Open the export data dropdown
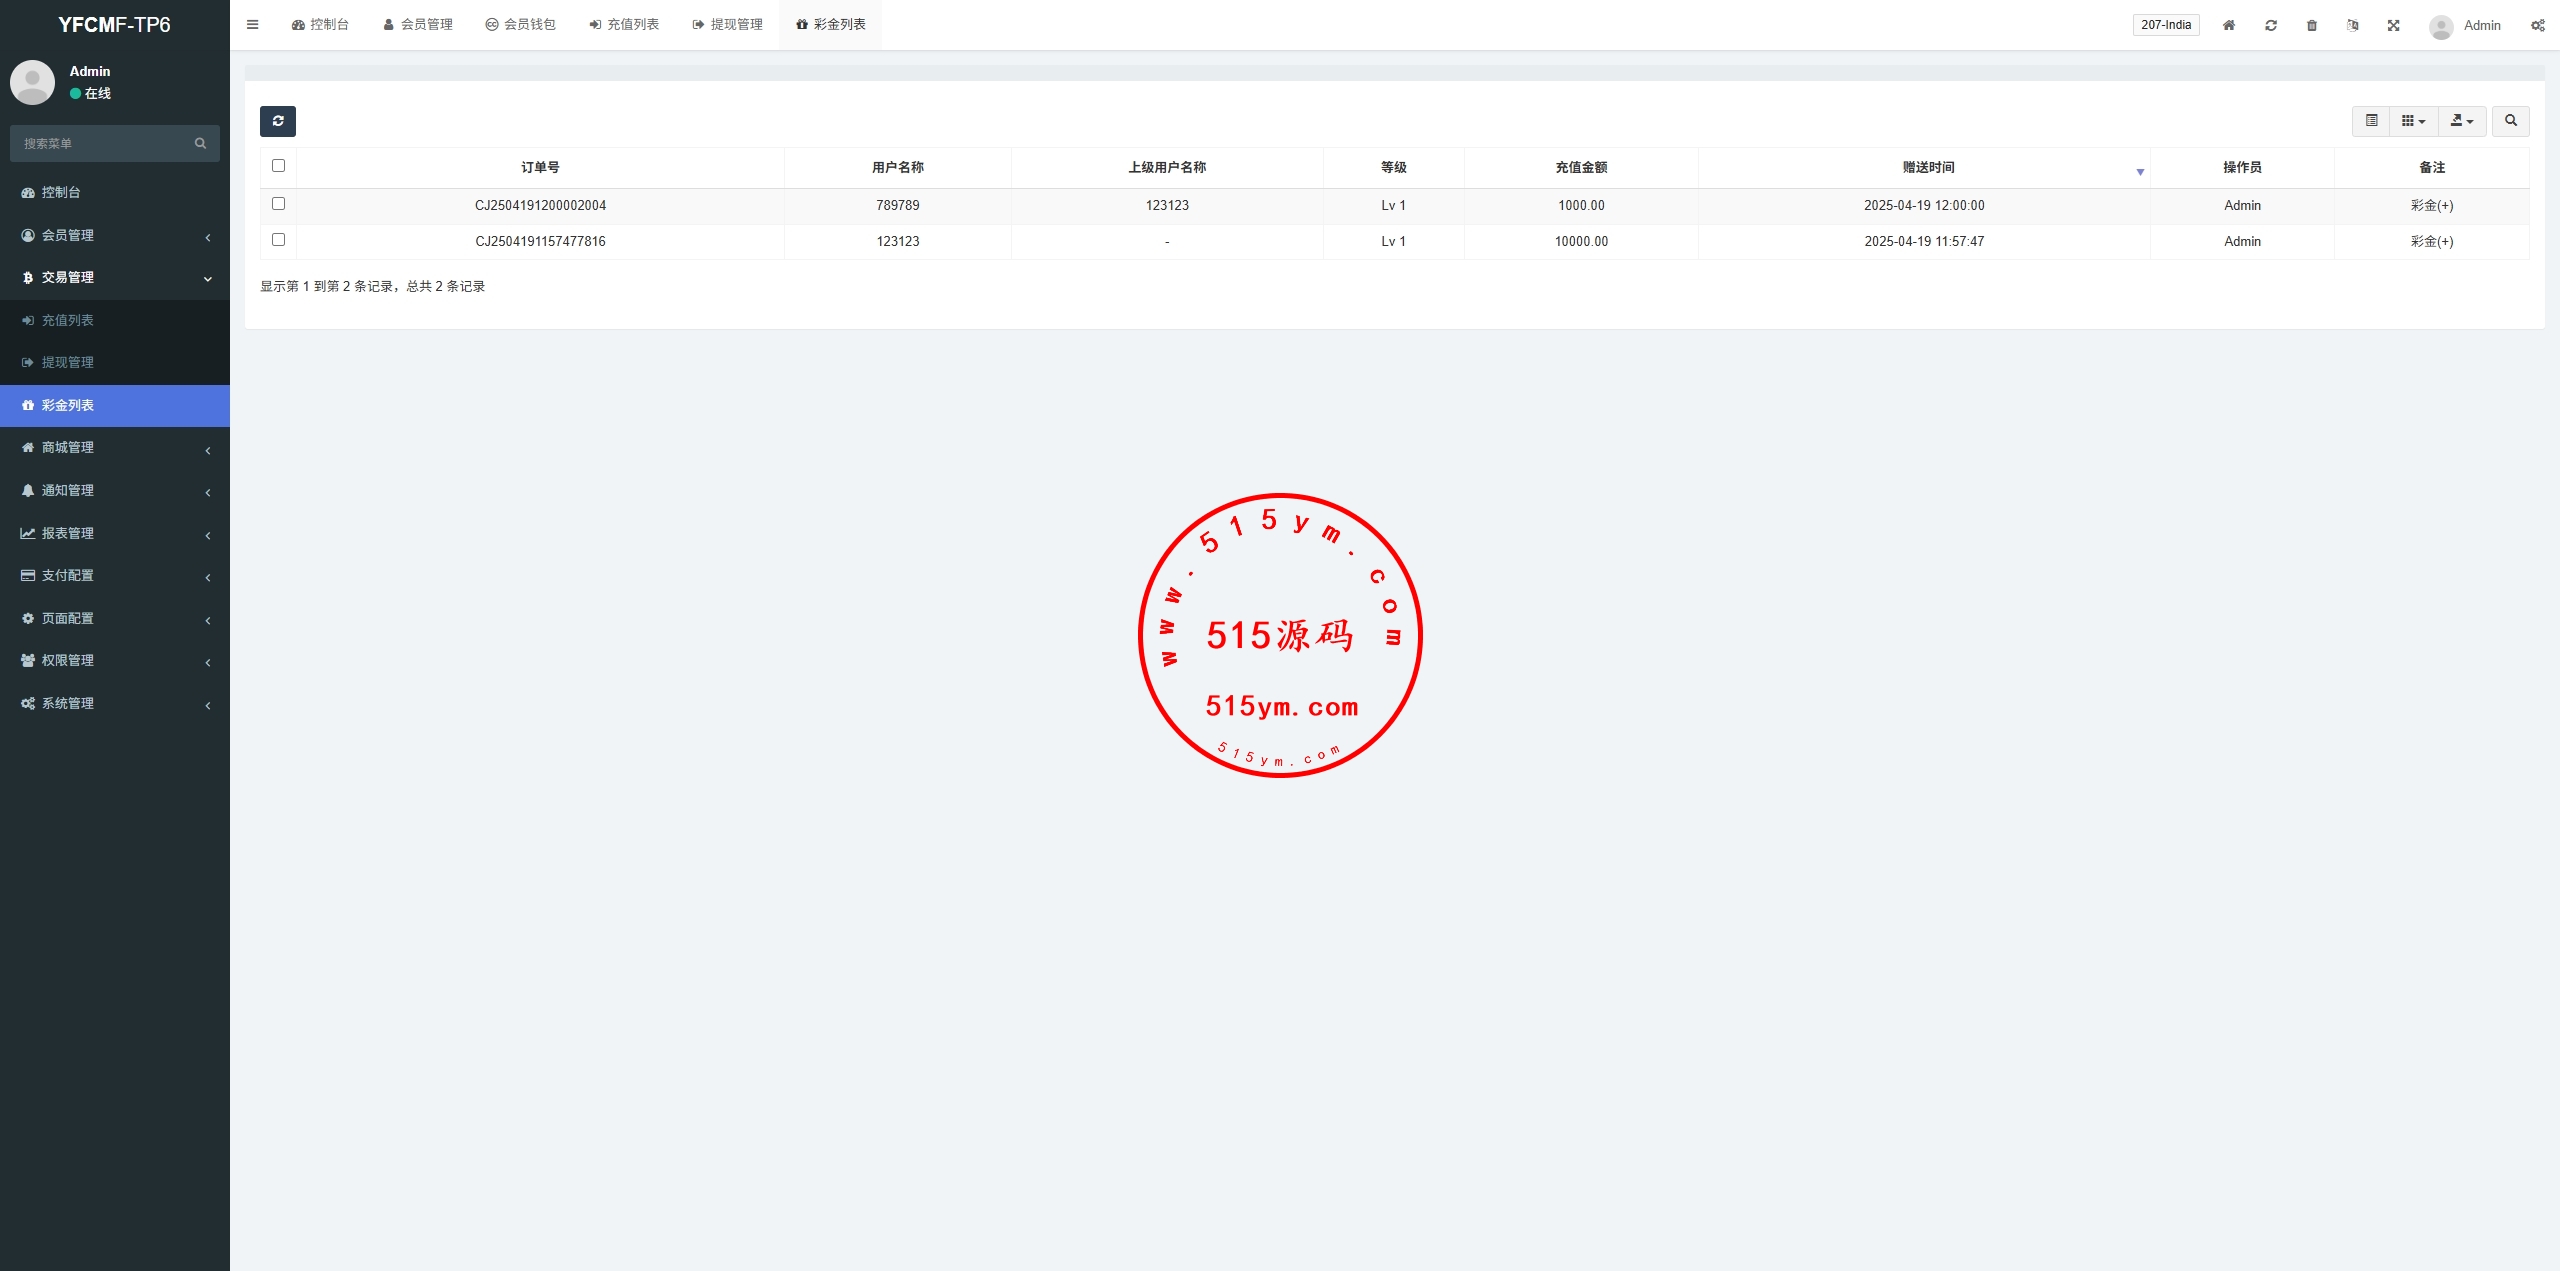Screen dimensions: 2560x1271 [x=2462, y=121]
